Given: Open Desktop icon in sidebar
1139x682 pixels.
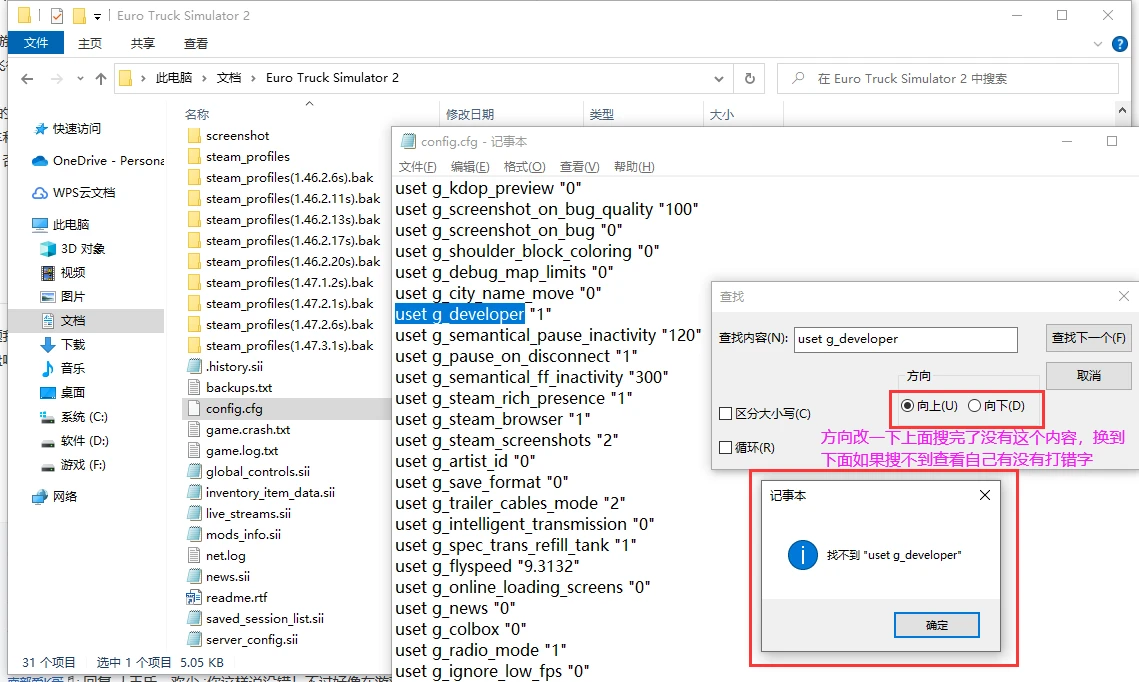Looking at the screenshot, I should [48, 393].
